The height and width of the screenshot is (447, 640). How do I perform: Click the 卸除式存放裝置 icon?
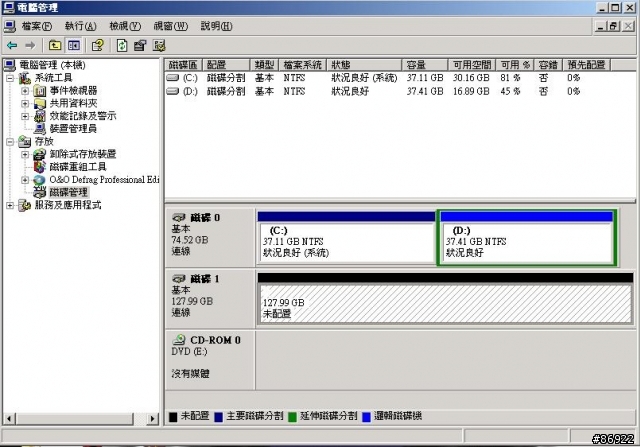point(40,154)
